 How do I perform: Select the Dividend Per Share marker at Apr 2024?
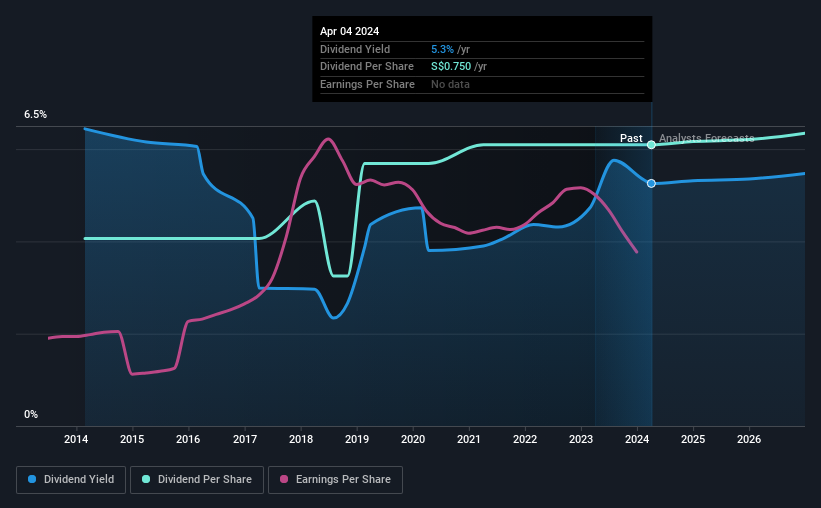pyautogui.click(x=651, y=145)
